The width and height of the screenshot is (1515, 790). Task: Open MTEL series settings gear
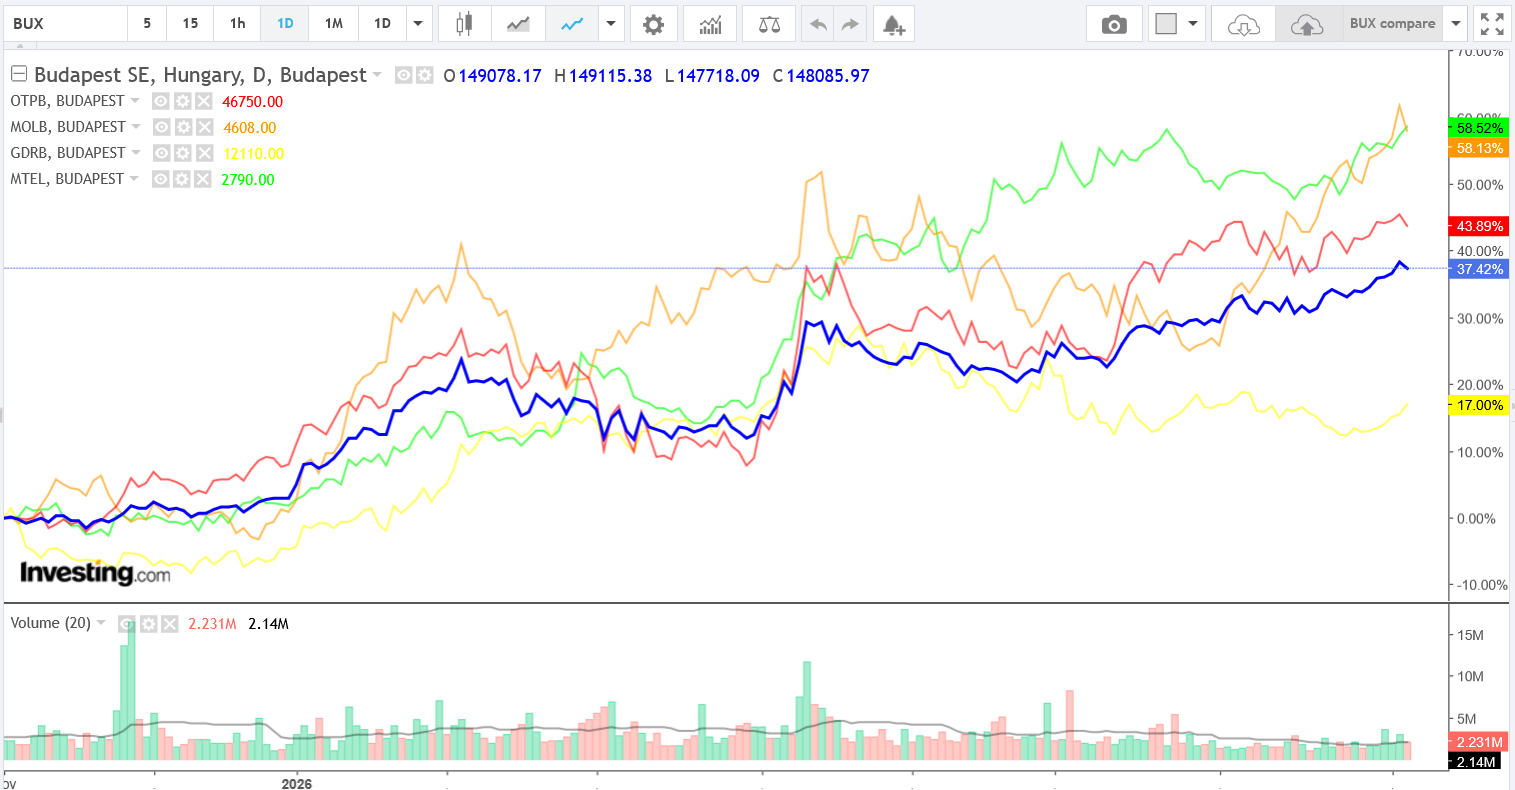pos(182,179)
